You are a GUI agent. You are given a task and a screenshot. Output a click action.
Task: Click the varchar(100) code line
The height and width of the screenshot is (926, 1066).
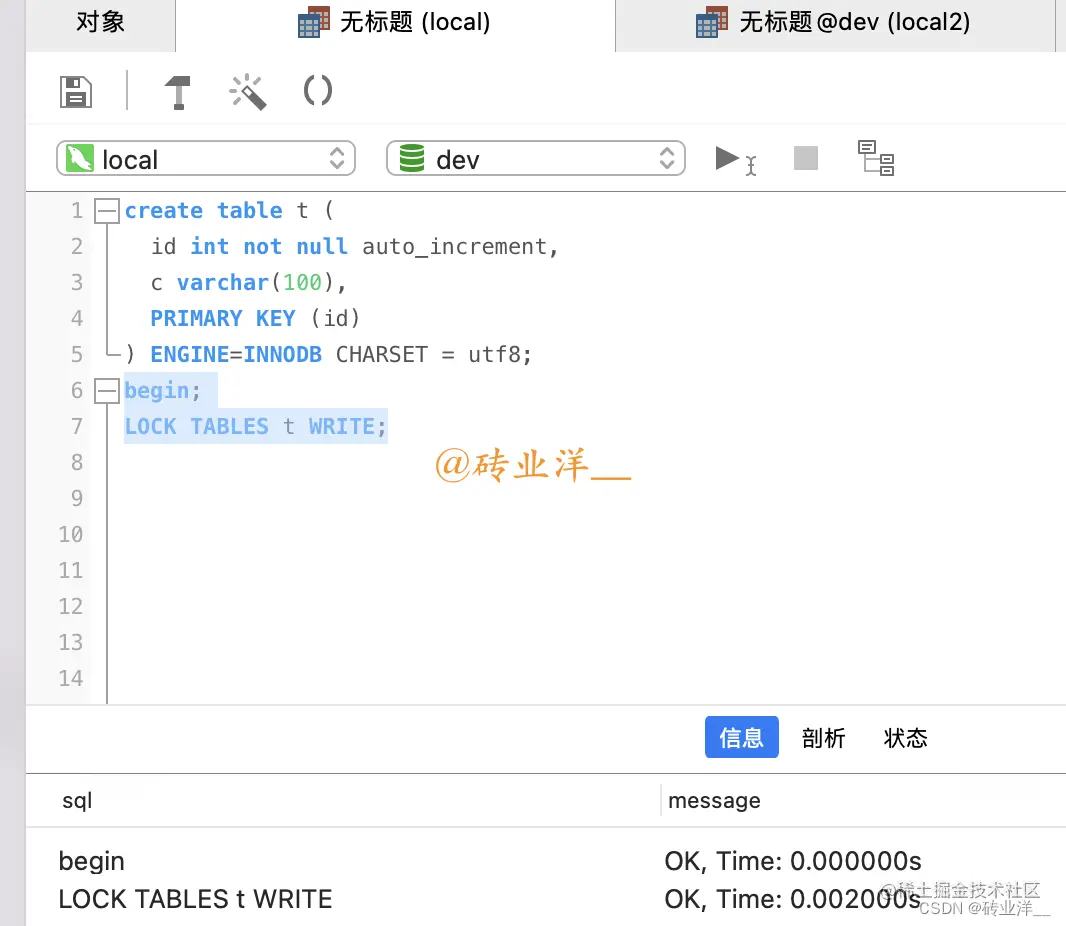point(248,282)
